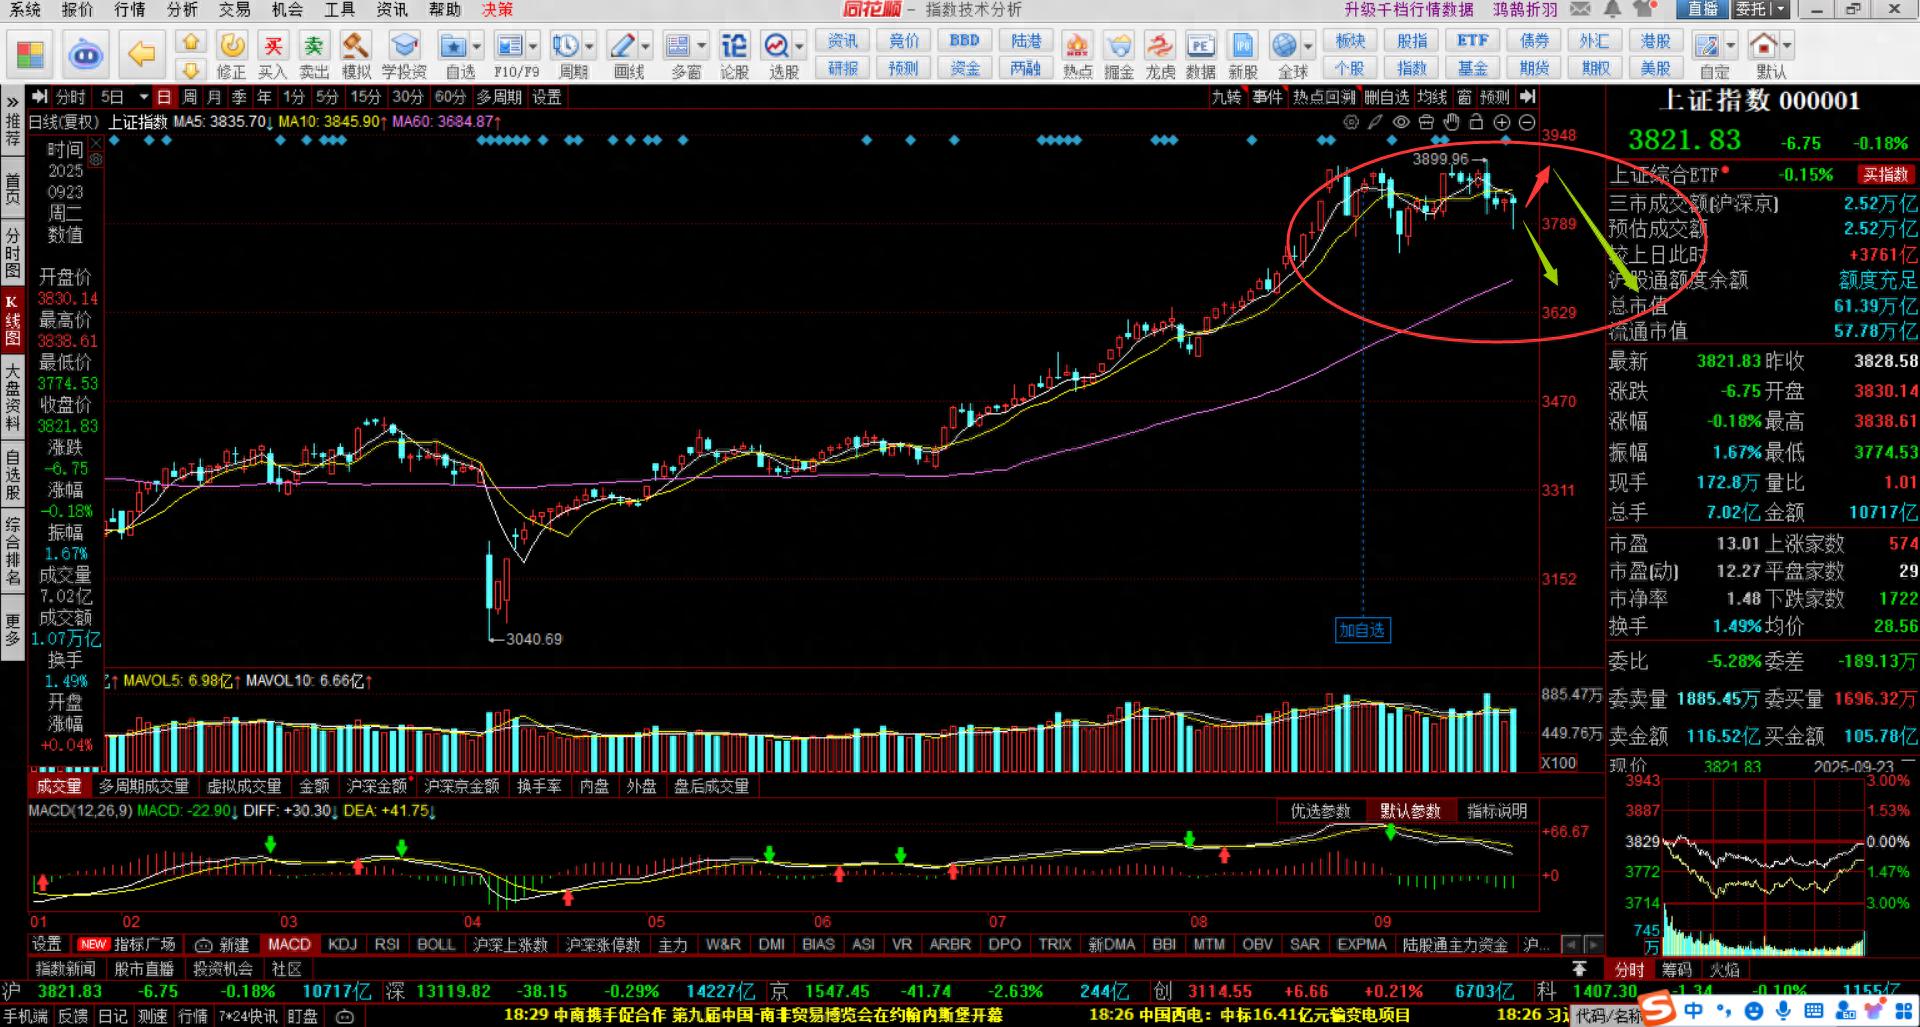Open the 5日 period dropdown arrow
This screenshot has width=1920, height=1027.
point(143,97)
